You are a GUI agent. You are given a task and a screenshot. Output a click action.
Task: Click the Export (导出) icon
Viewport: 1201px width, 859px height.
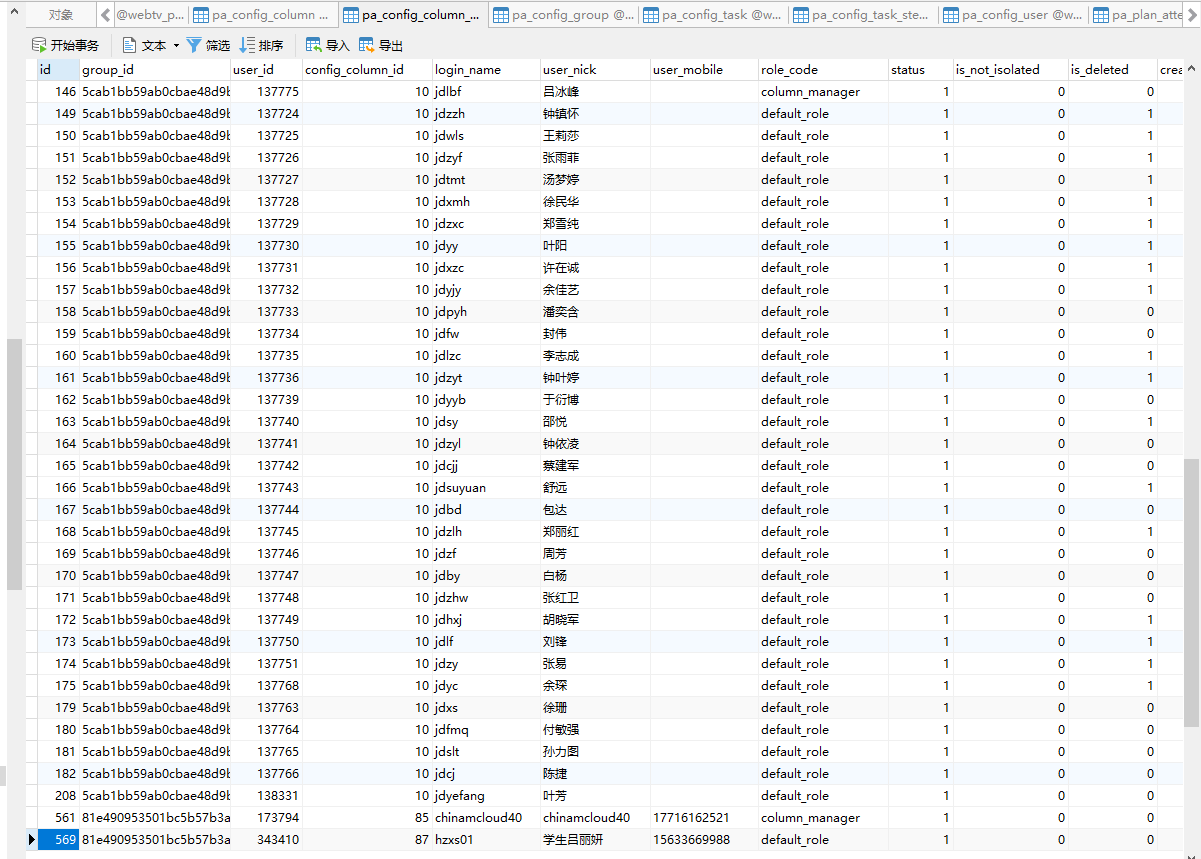(x=367, y=45)
